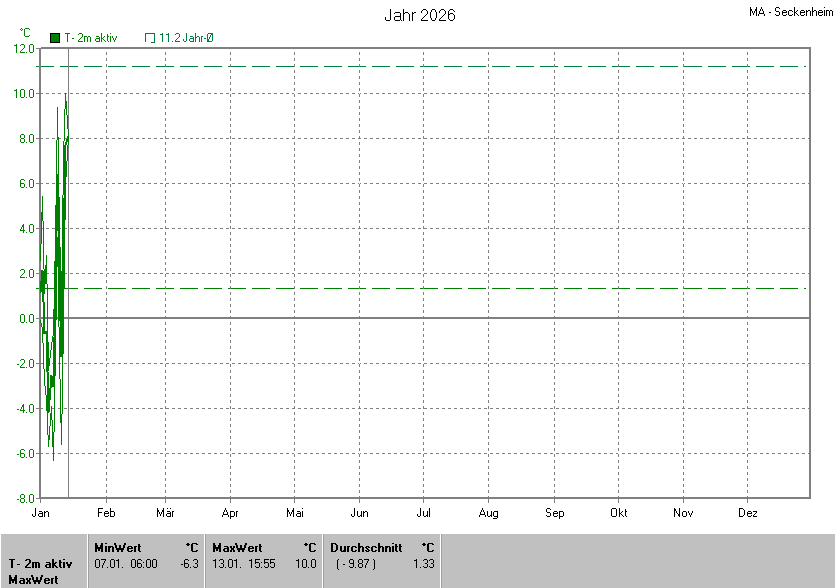Click the green T- 2m aktiv legend swatch

(x=55, y=38)
